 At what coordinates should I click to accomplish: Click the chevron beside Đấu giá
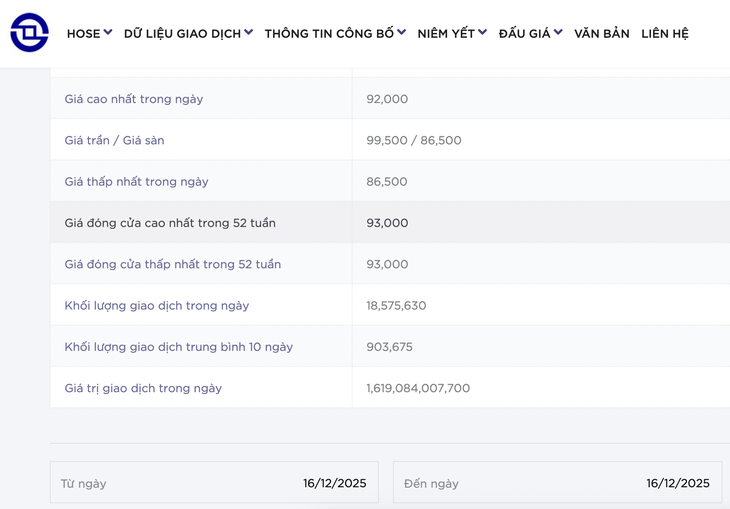pyautogui.click(x=558, y=33)
